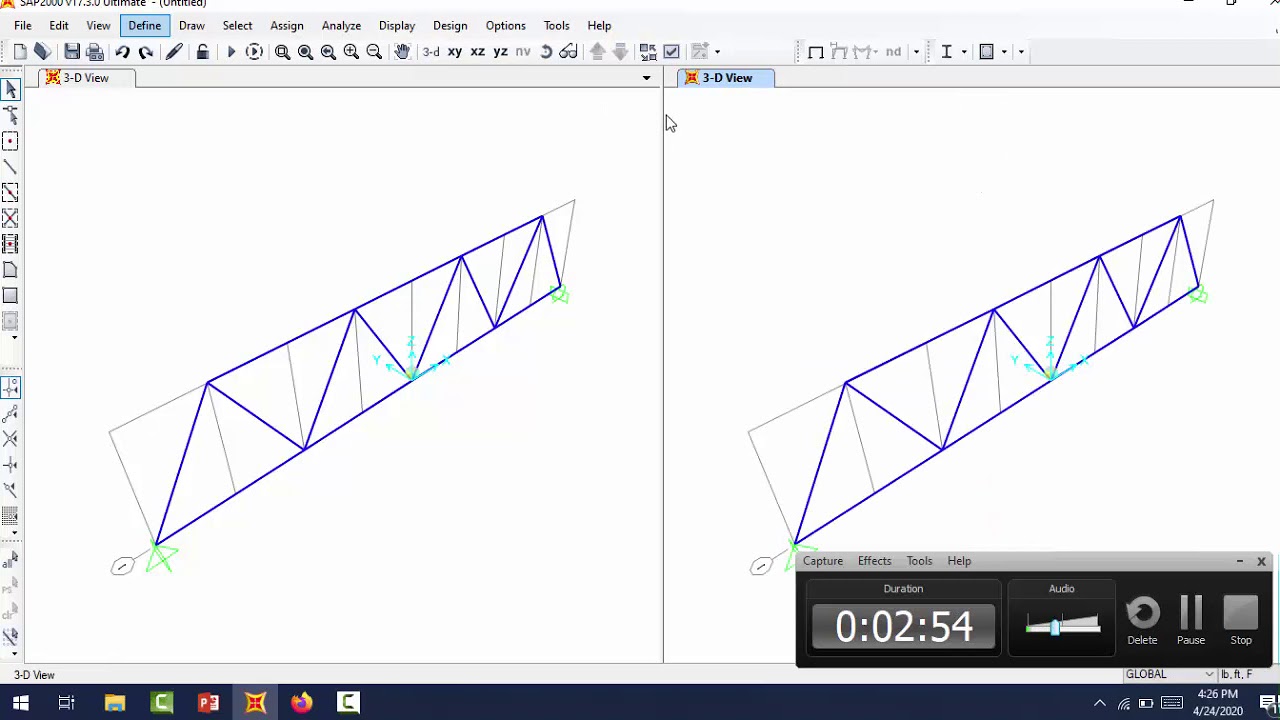Expand the area shape toolbar dropdown arrow
The image size is (1280, 720).
[x=1004, y=52]
